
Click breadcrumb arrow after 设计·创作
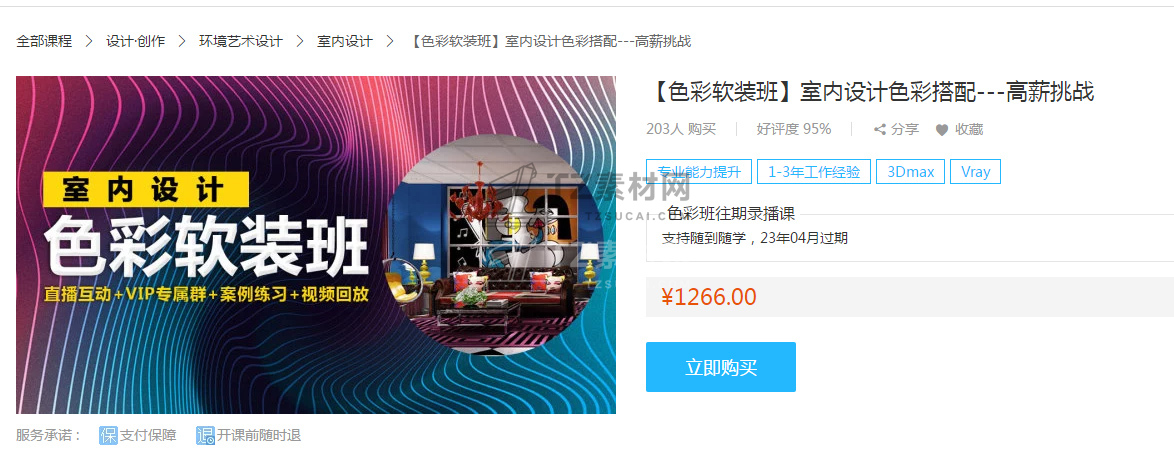coord(182,41)
